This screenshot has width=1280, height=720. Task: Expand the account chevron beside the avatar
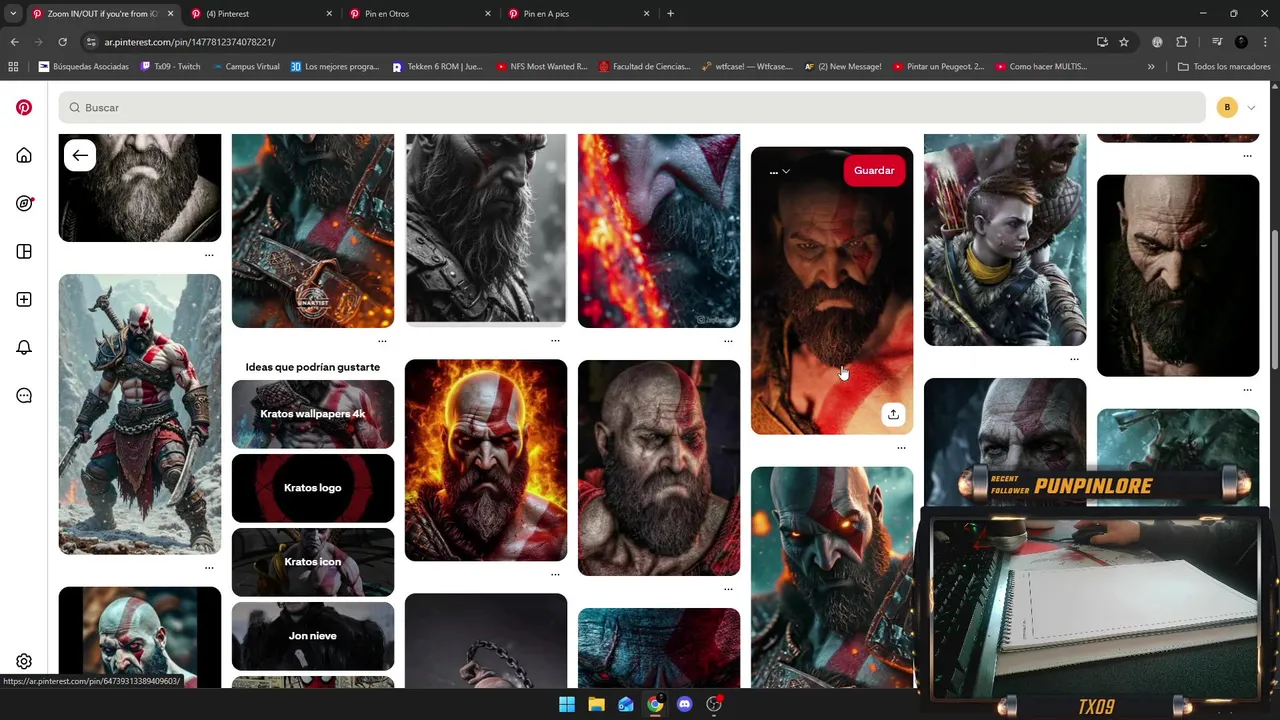click(x=1250, y=108)
